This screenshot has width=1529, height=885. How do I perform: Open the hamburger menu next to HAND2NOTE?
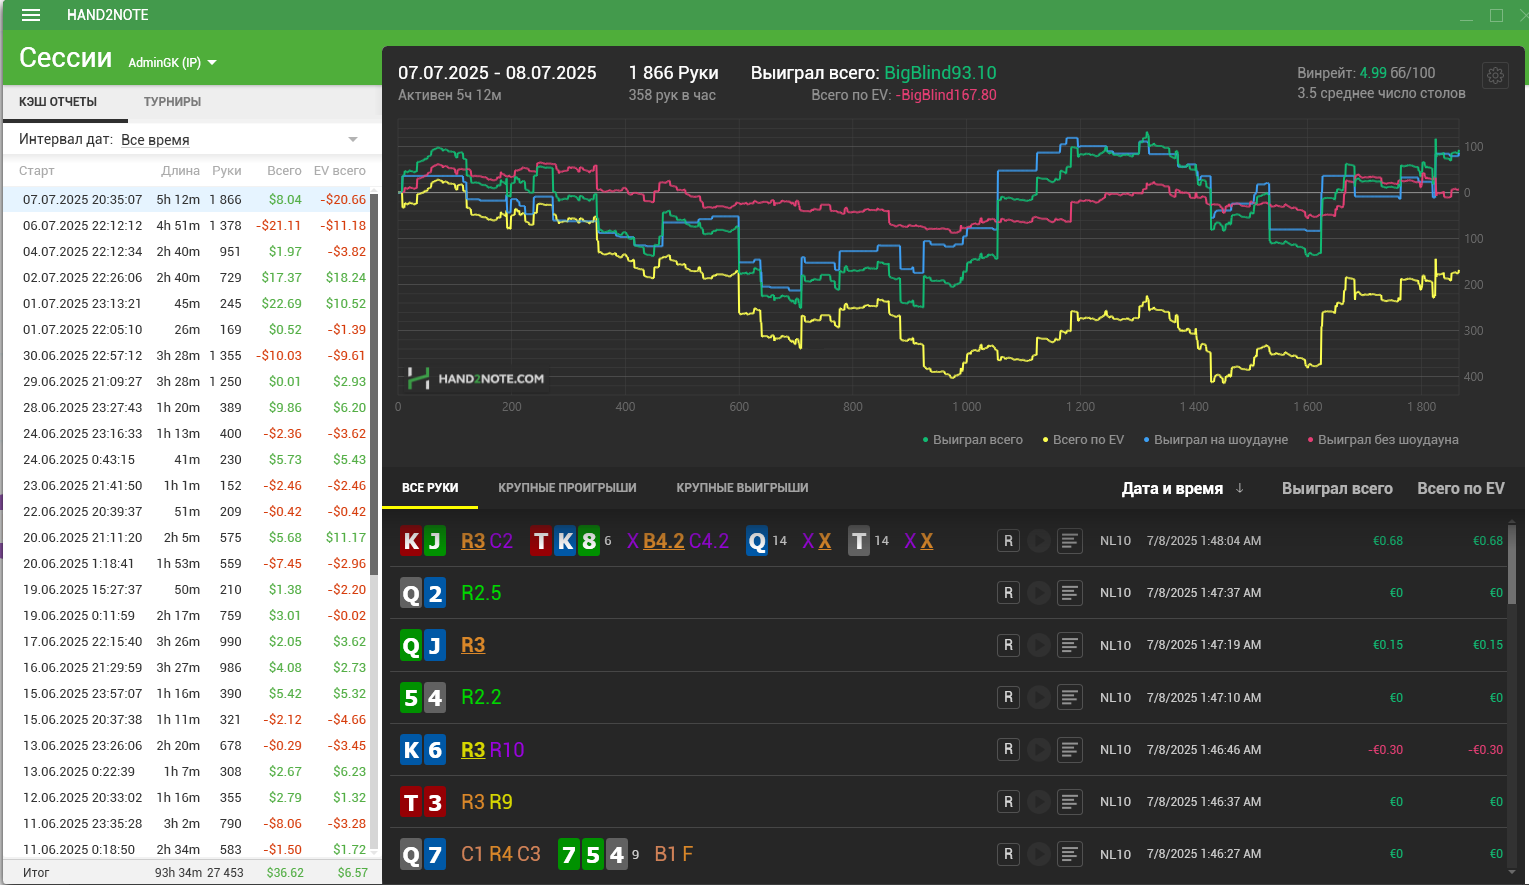(x=31, y=15)
